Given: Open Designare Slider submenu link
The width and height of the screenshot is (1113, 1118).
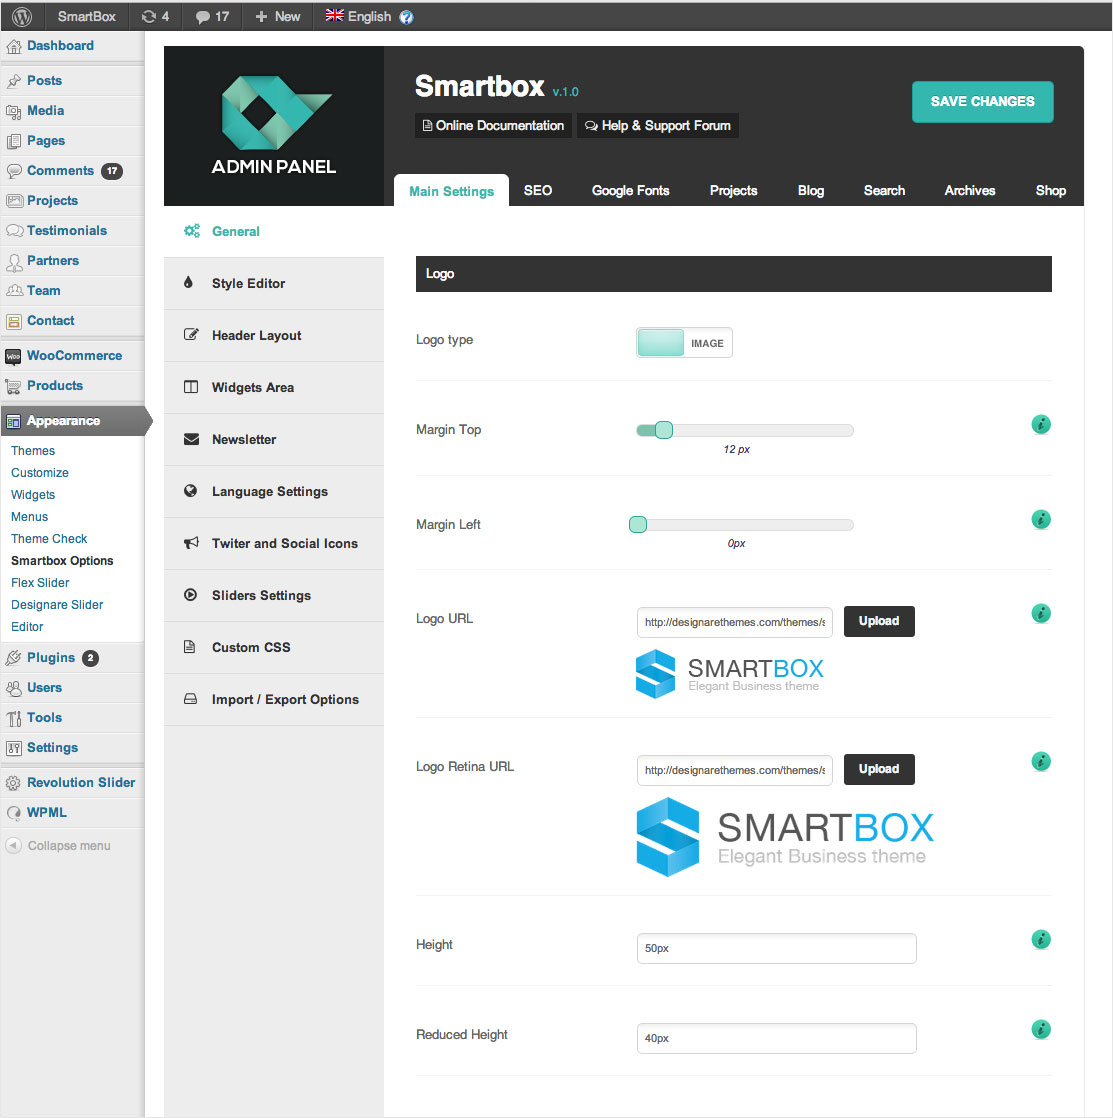Looking at the screenshot, I should [x=57, y=605].
